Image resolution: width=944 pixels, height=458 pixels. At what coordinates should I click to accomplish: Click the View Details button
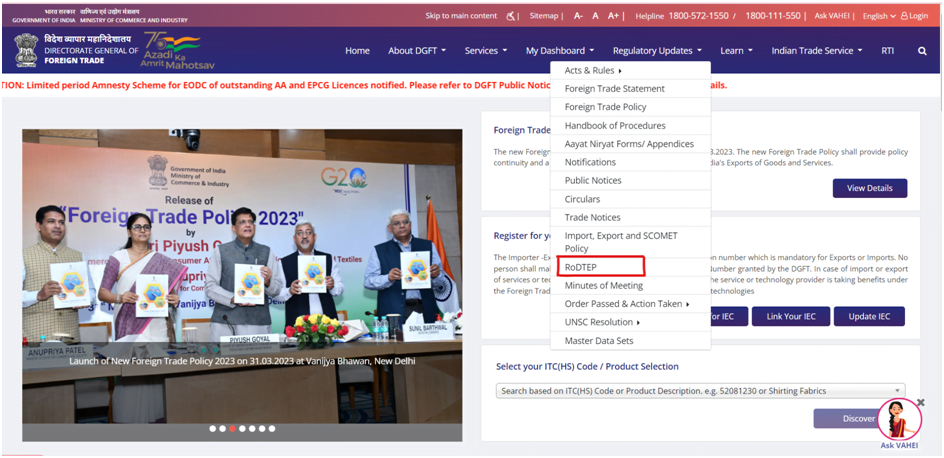(x=869, y=188)
